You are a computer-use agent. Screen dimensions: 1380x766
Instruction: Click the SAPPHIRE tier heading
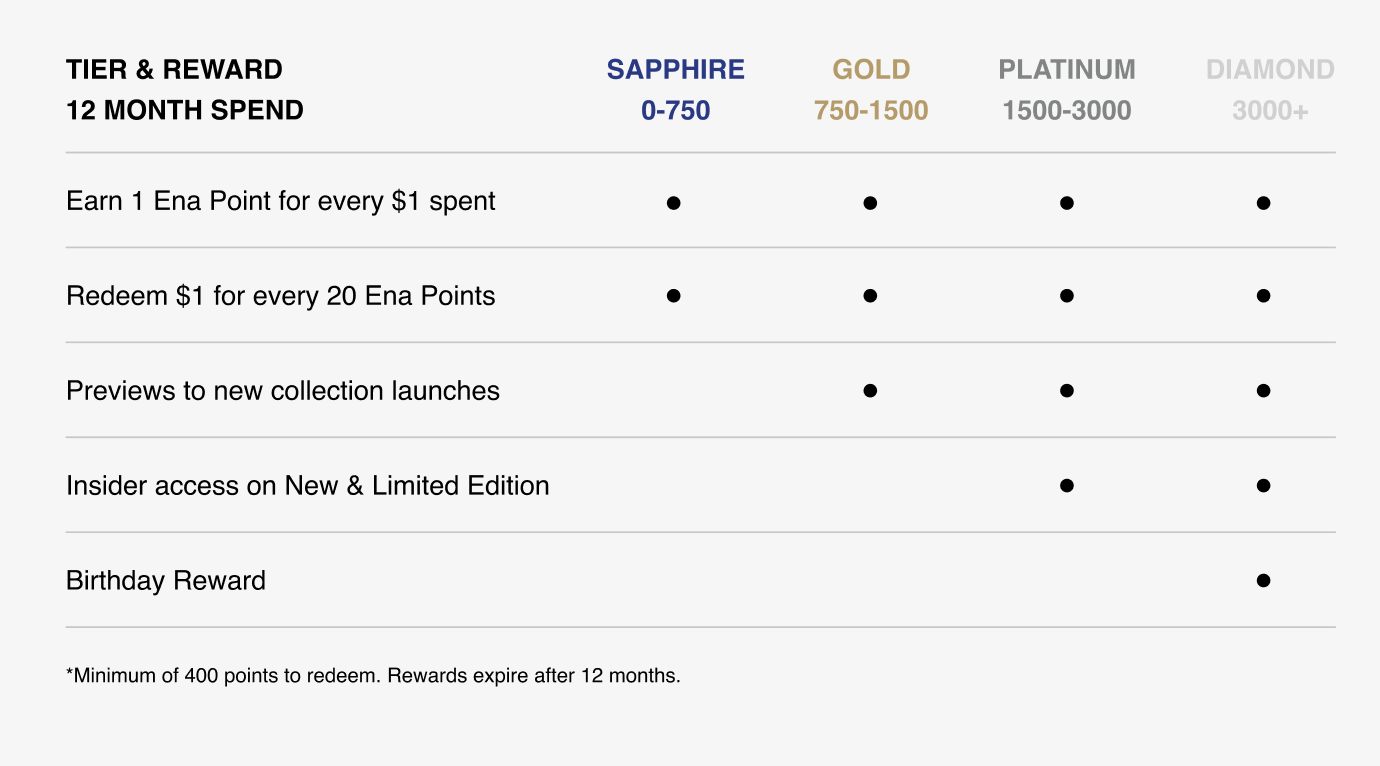[x=676, y=69]
